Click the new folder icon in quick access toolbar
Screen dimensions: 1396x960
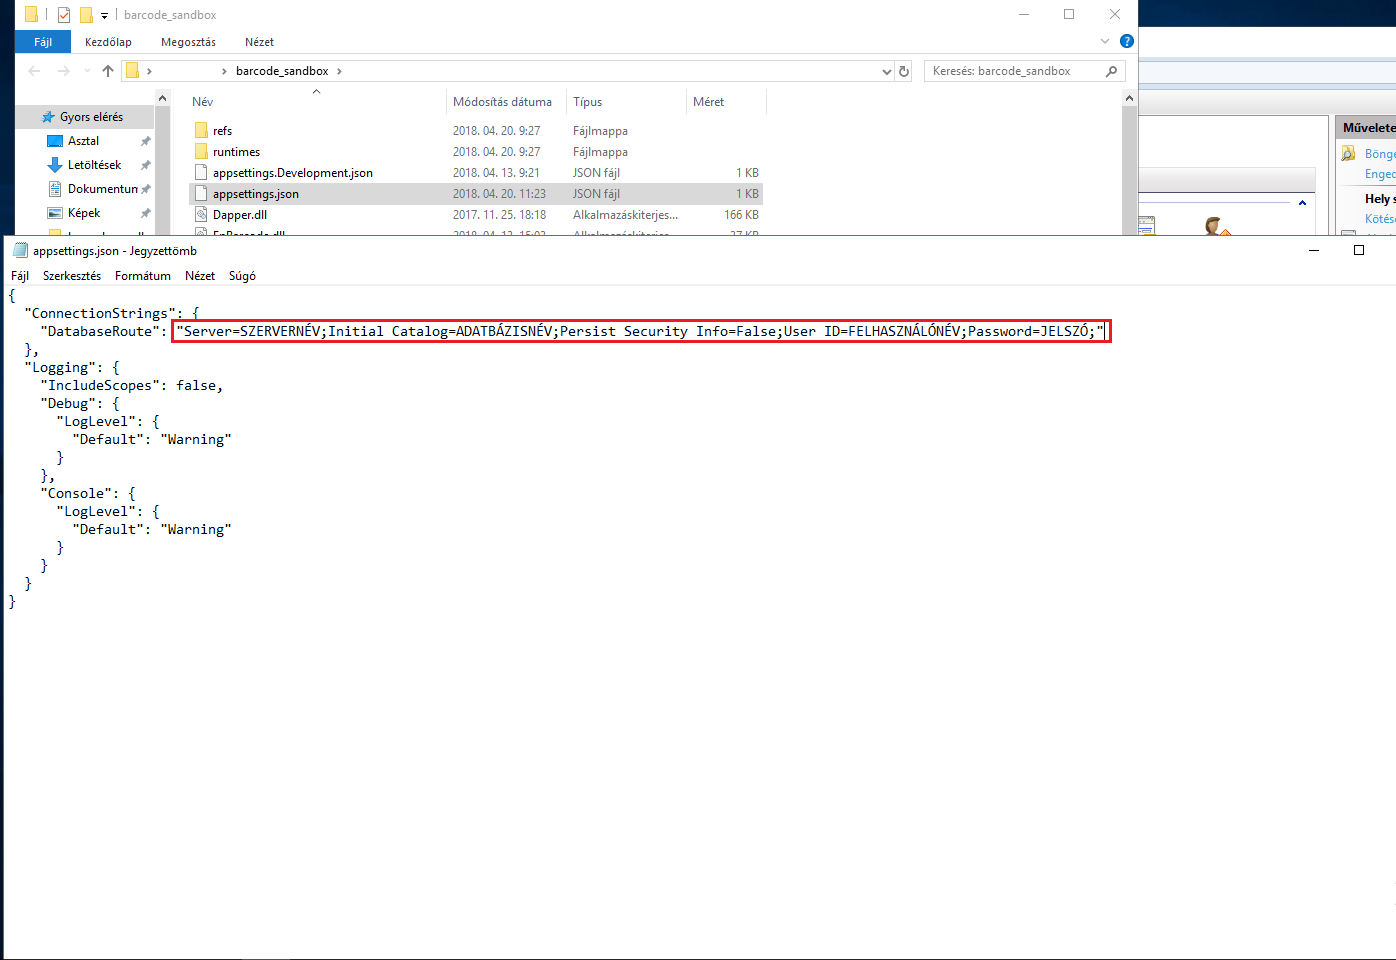pos(86,15)
